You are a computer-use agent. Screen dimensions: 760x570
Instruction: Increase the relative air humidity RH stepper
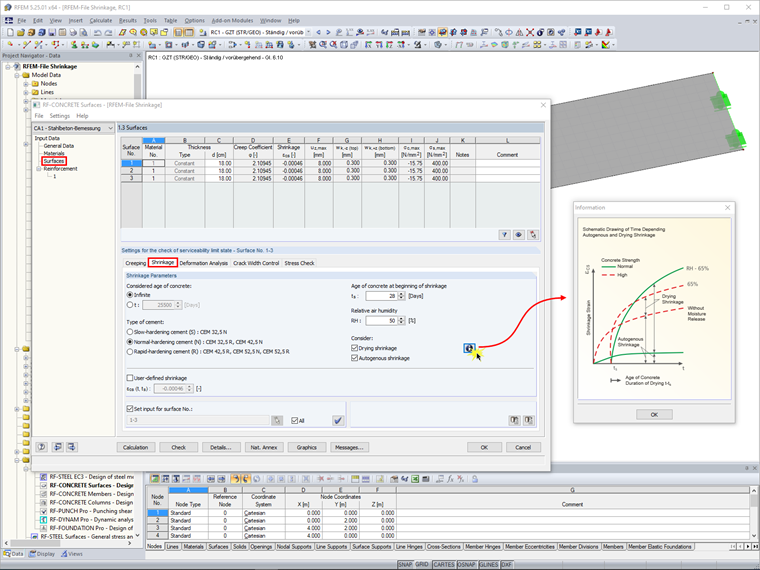[x=401, y=318]
